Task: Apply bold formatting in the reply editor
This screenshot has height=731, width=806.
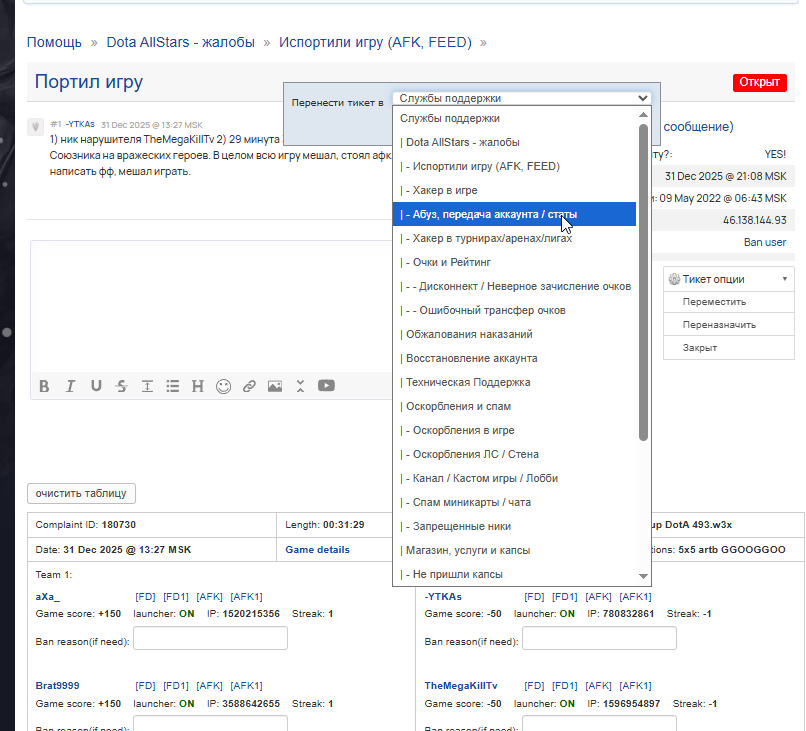Action: [44, 386]
